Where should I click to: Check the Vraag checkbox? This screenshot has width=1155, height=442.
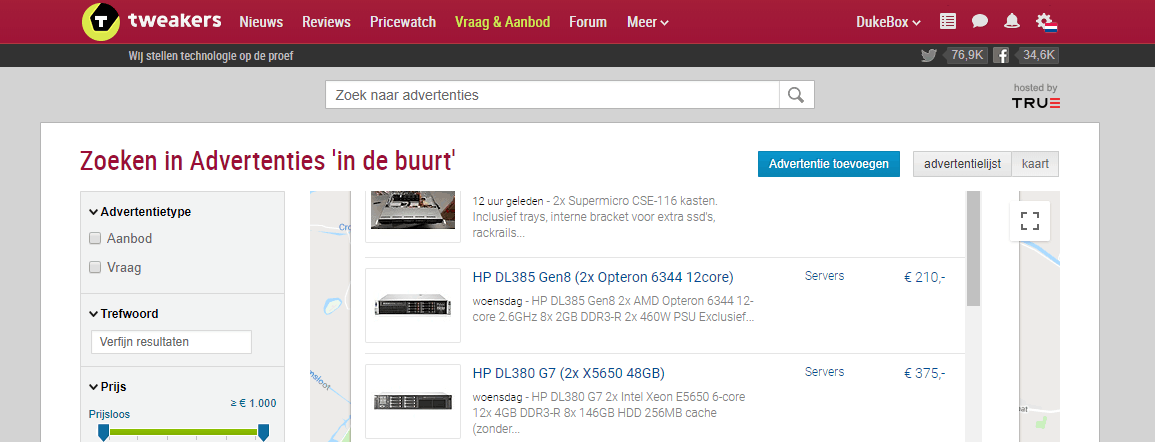pos(94,267)
